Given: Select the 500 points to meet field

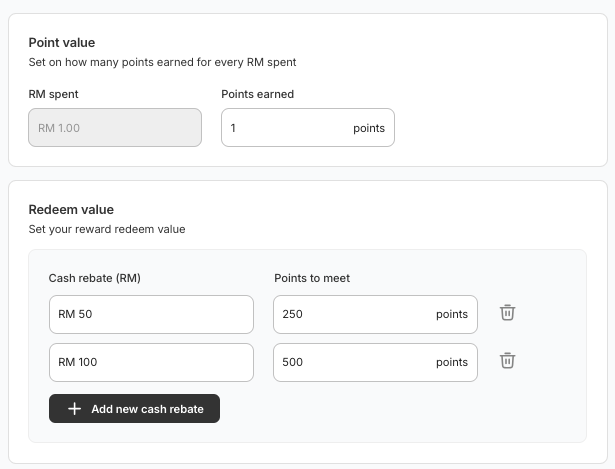Looking at the screenshot, I should tap(375, 362).
